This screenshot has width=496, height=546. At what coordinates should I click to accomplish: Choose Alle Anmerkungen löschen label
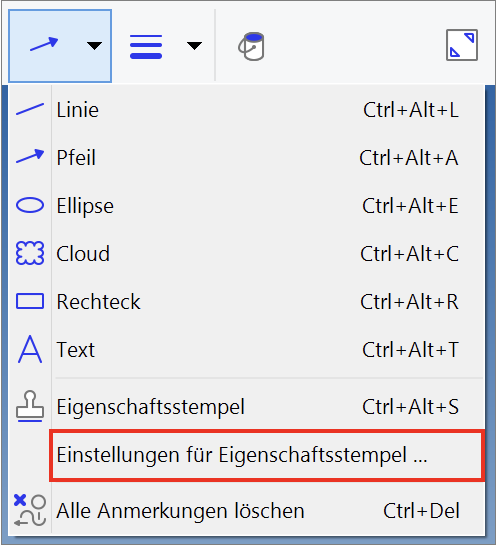tap(180, 511)
